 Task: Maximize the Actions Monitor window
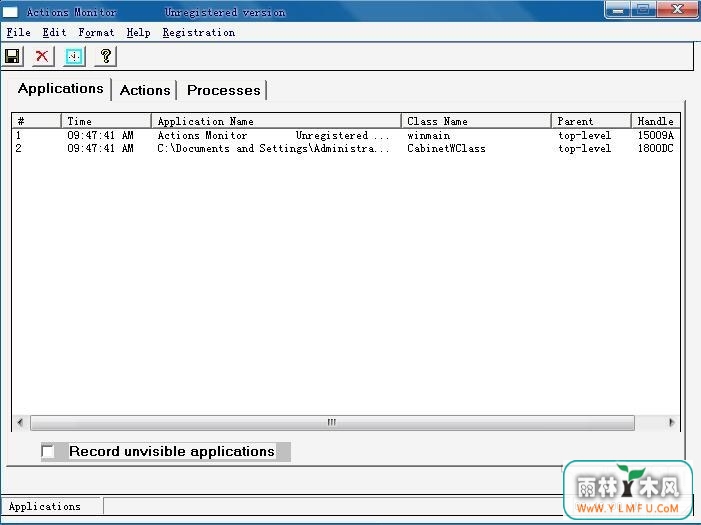click(644, 10)
